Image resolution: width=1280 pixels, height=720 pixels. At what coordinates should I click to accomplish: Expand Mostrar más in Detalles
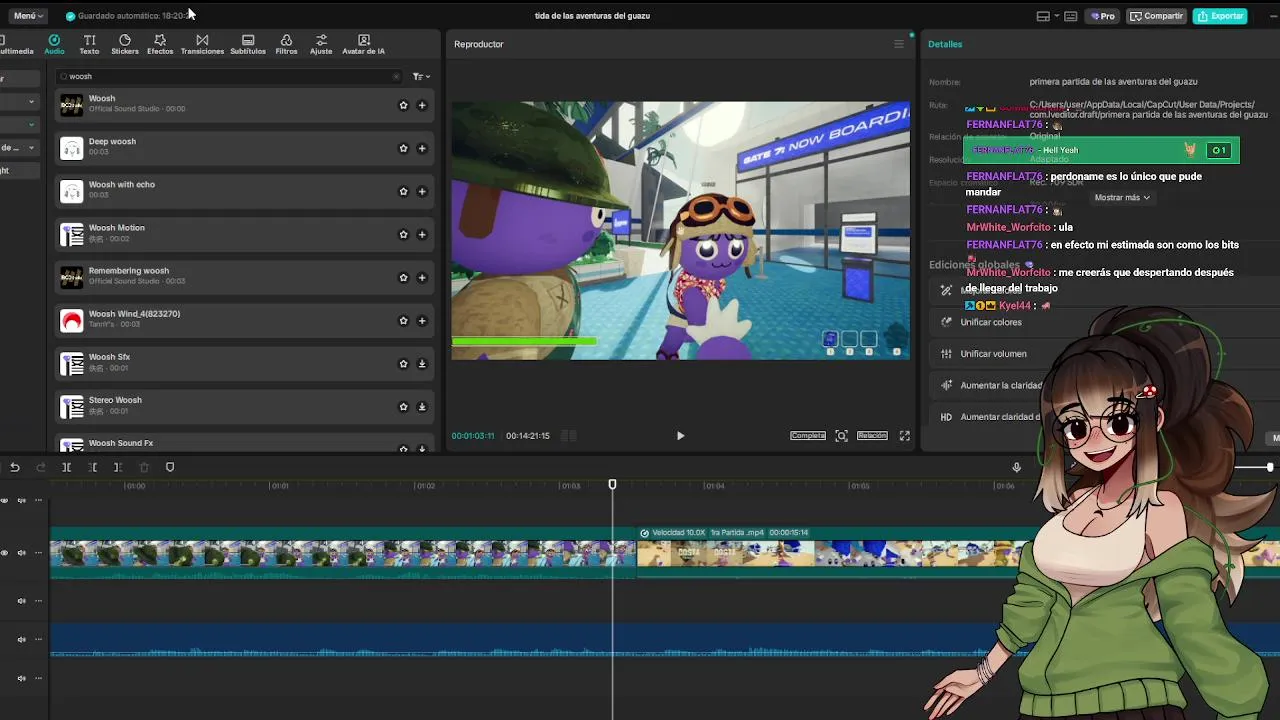tap(1122, 198)
